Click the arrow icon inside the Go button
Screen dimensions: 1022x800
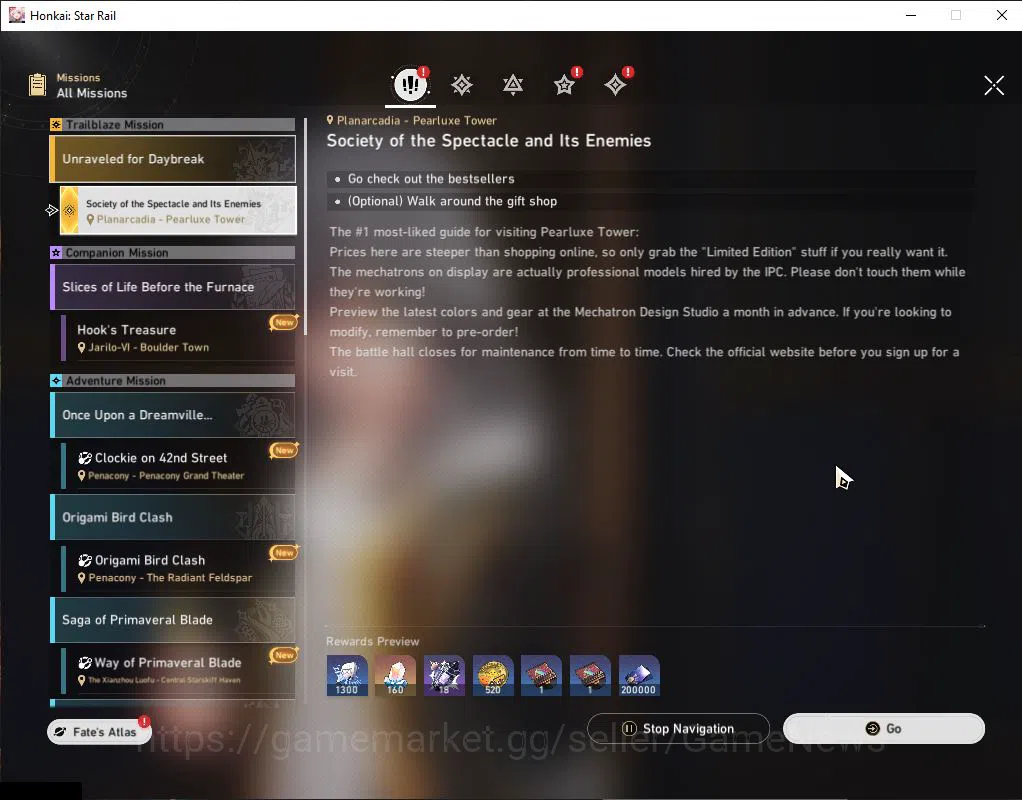point(872,728)
